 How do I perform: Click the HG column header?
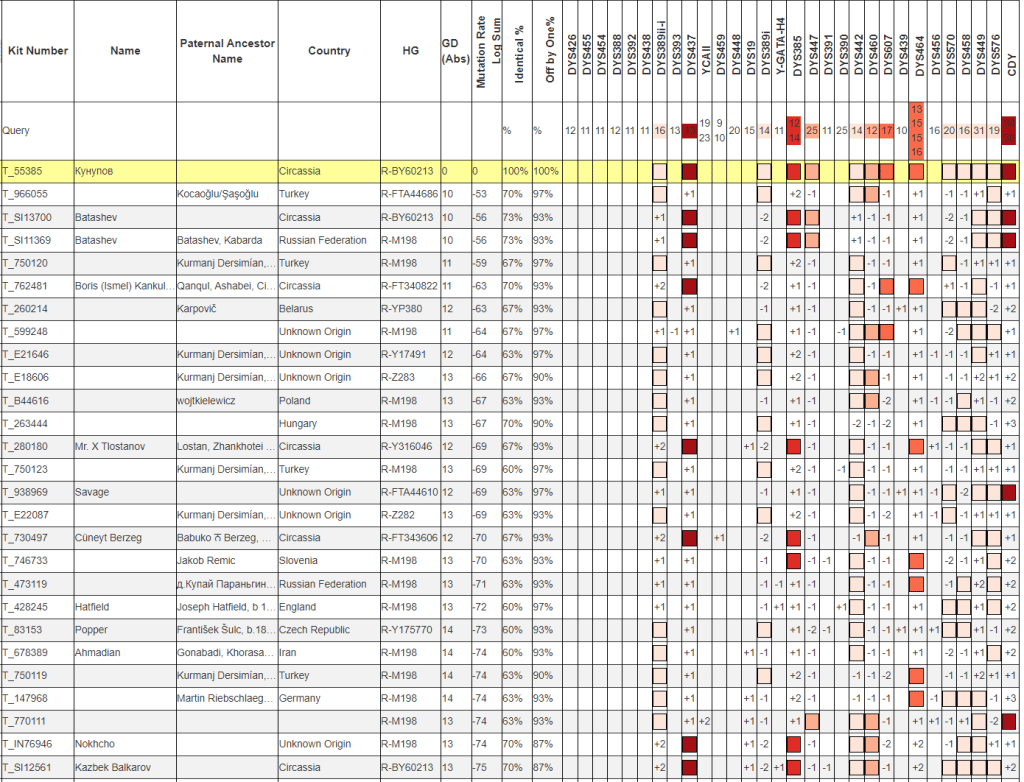click(x=410, y=51)
